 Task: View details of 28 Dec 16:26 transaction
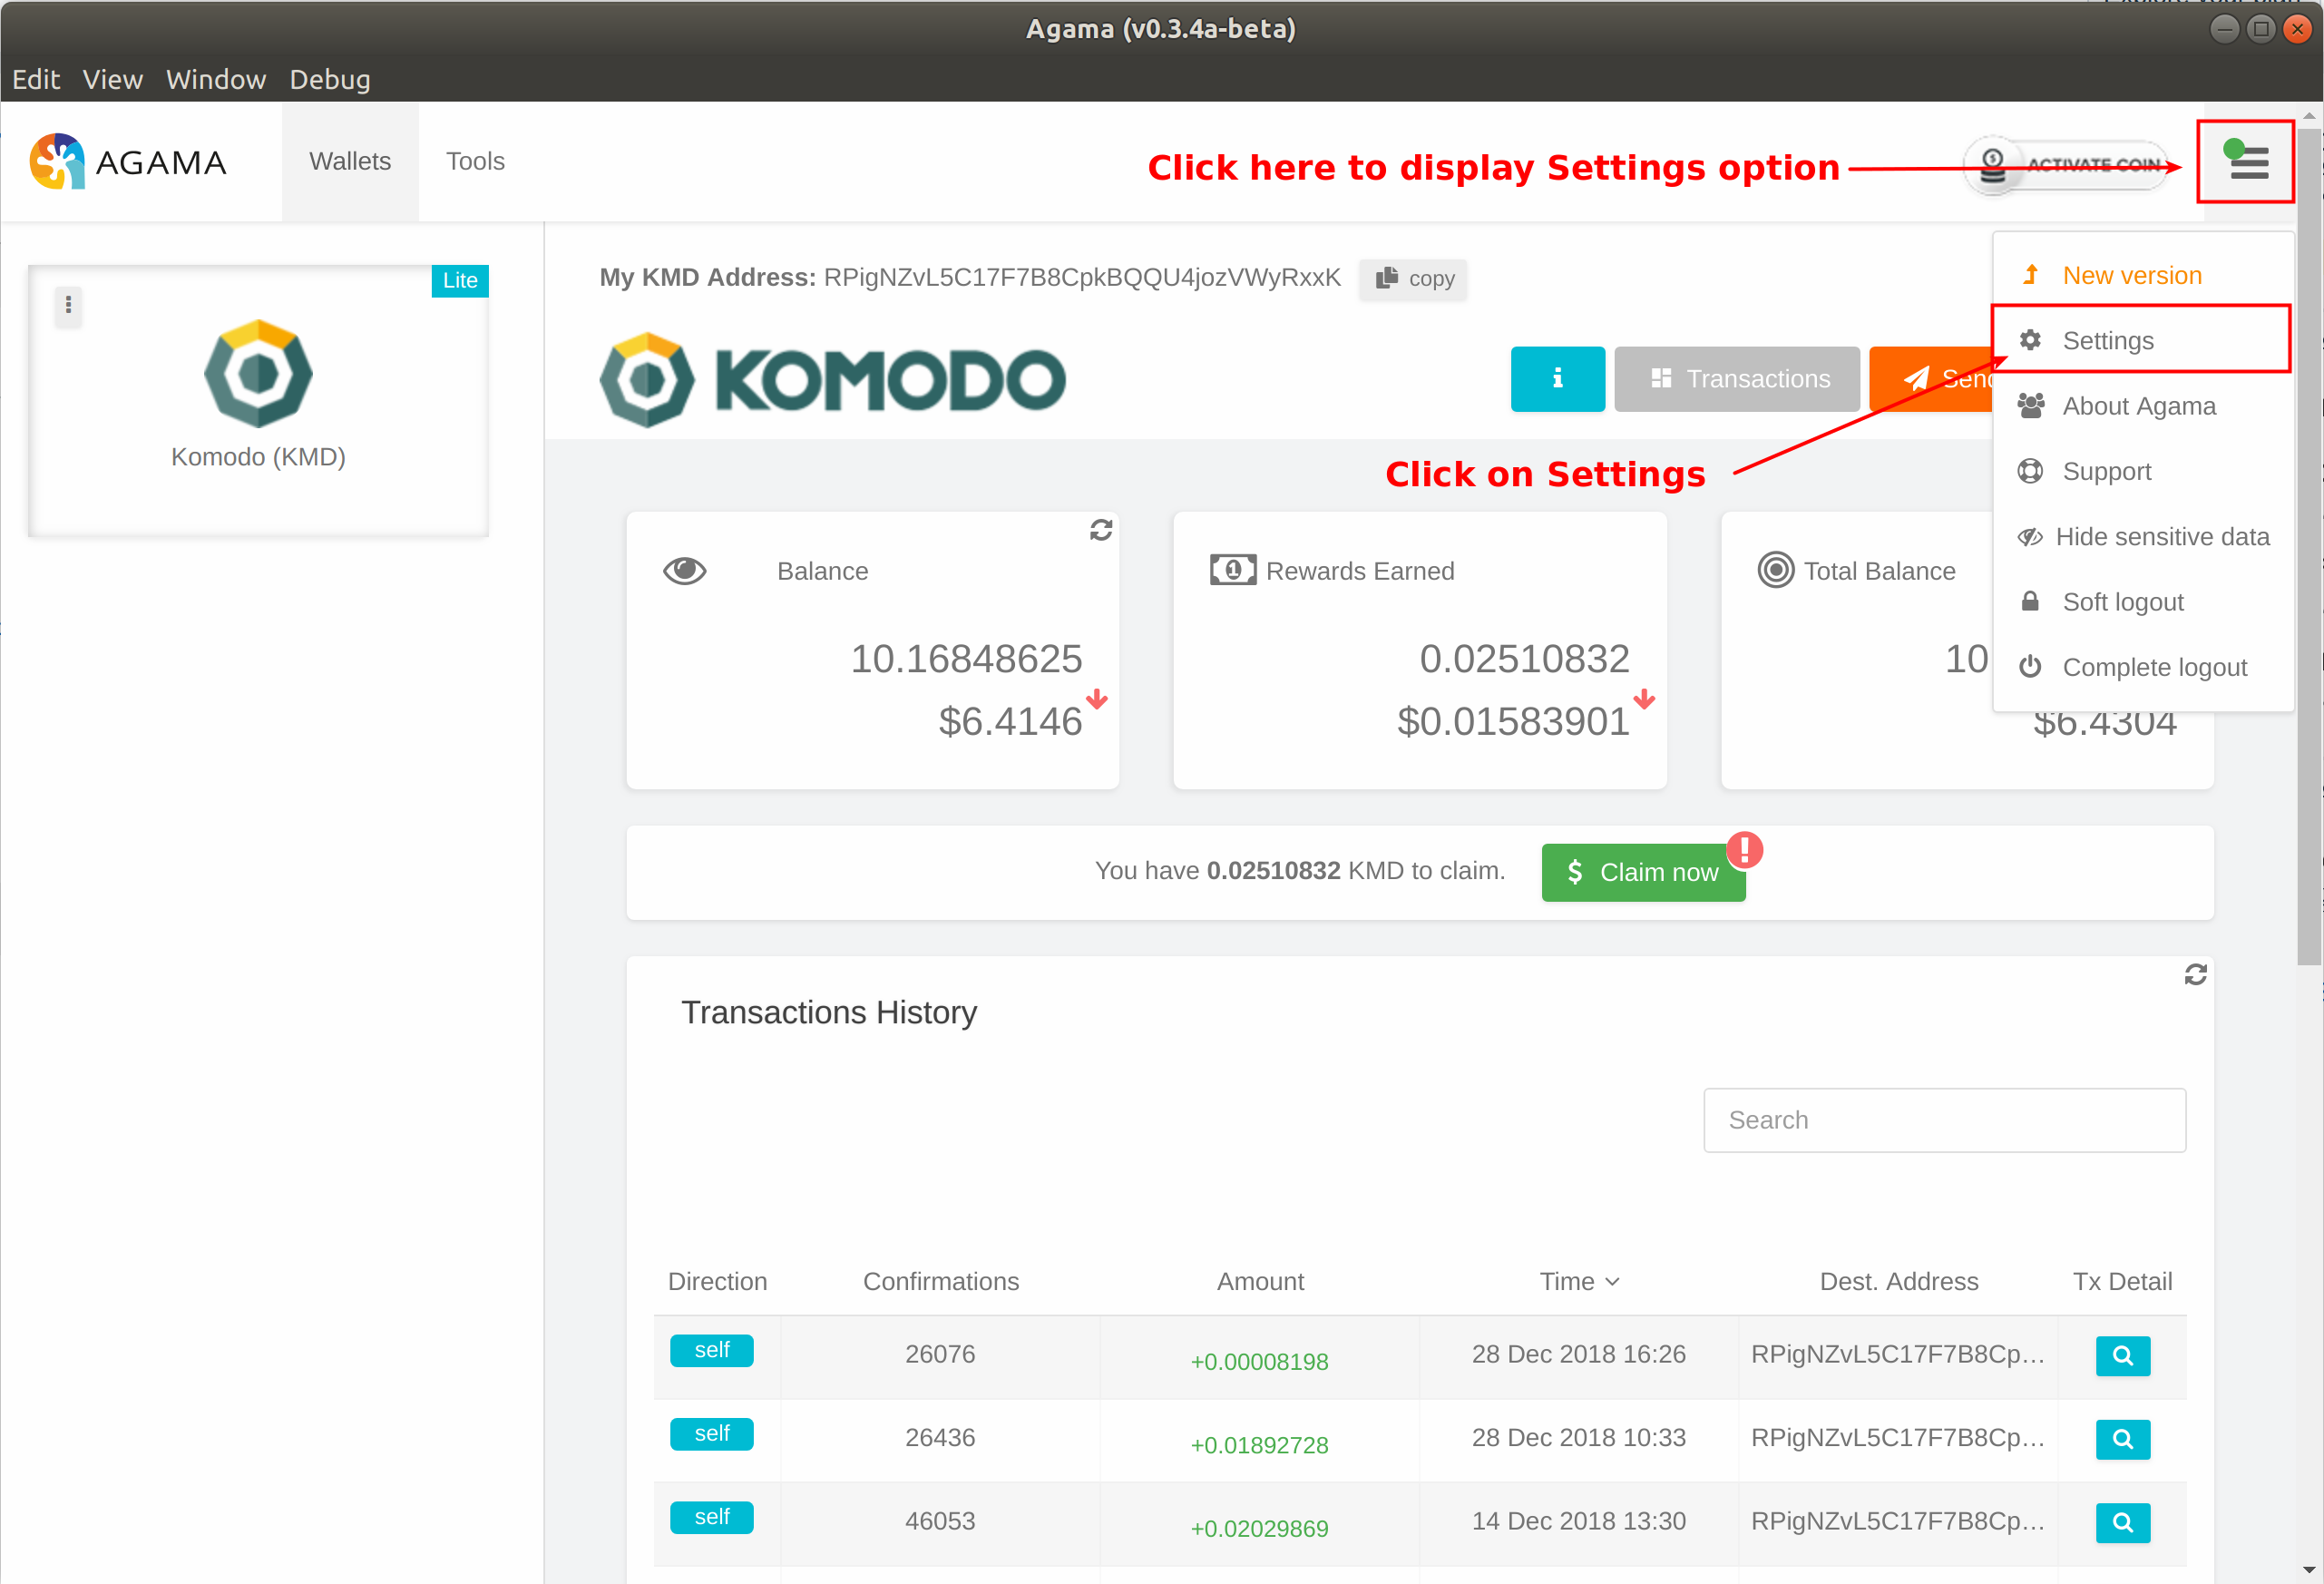(x=2122, y=1356)
